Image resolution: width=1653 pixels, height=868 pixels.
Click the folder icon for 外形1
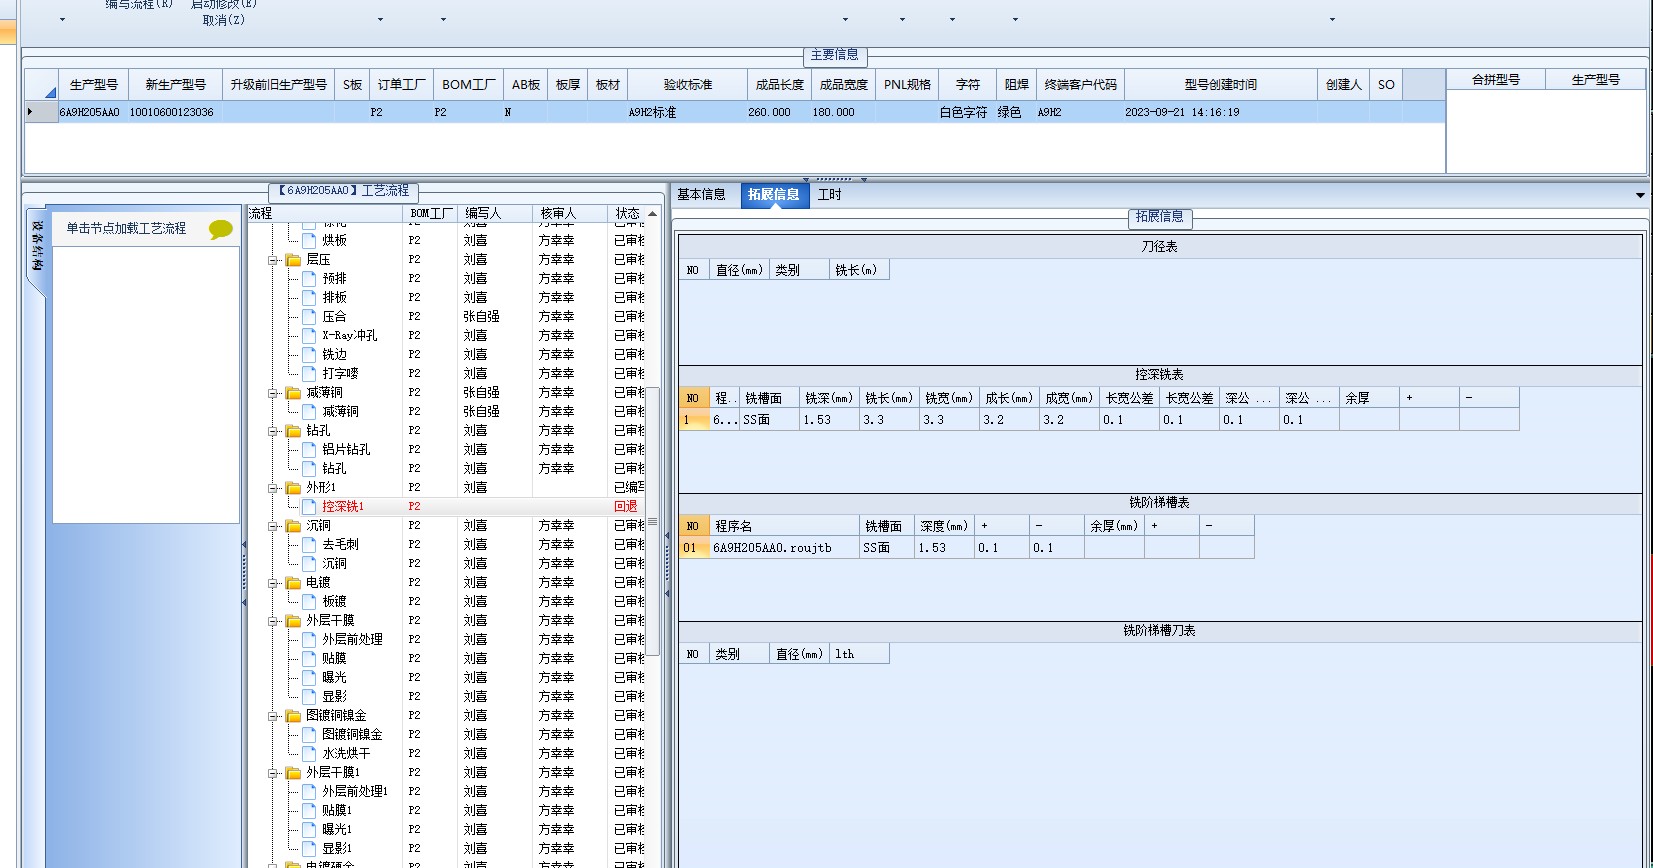[293, 488]
